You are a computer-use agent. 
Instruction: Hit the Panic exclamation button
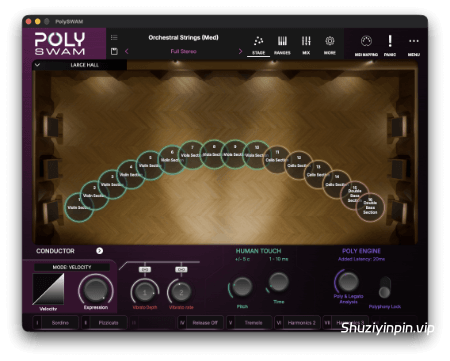click(x=390, y=45)
